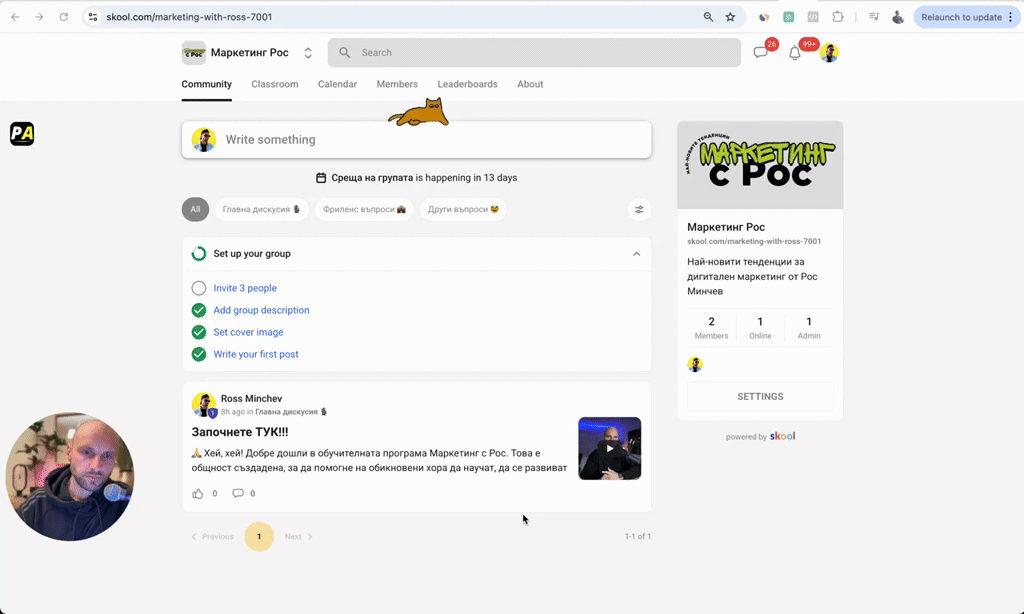Viewport: 1024px width, 614px height.
Task: Click the skool powered-by logo
Action: point(782,436)
